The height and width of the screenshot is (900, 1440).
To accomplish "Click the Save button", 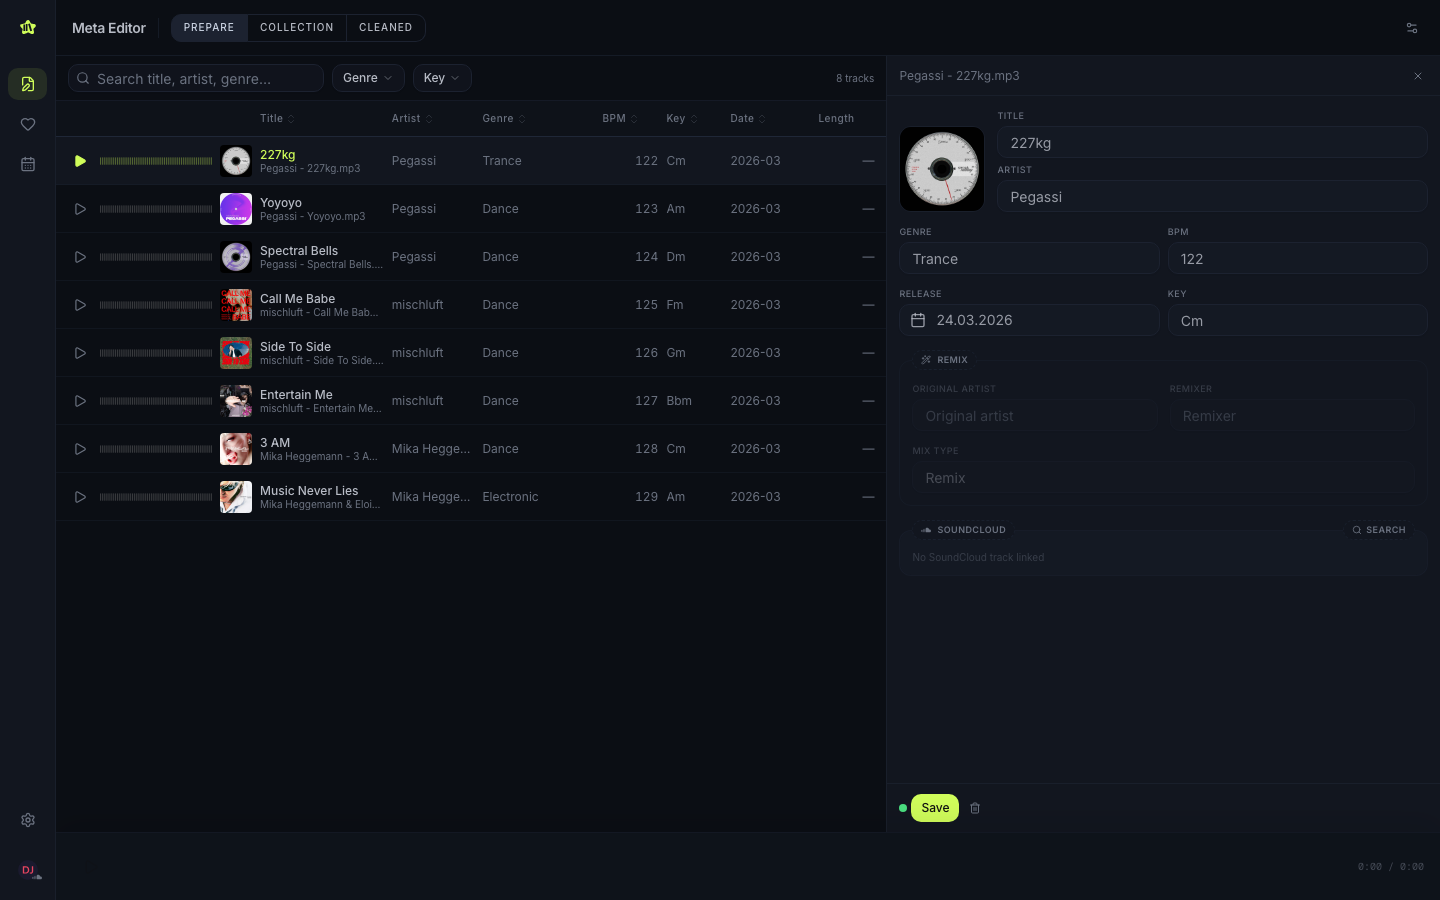I will 935,808.
